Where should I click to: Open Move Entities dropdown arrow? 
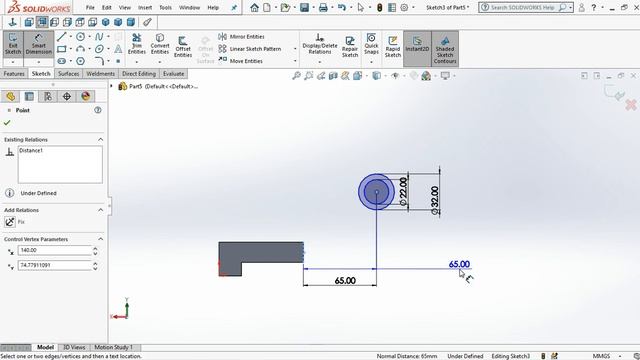point(295,61)
